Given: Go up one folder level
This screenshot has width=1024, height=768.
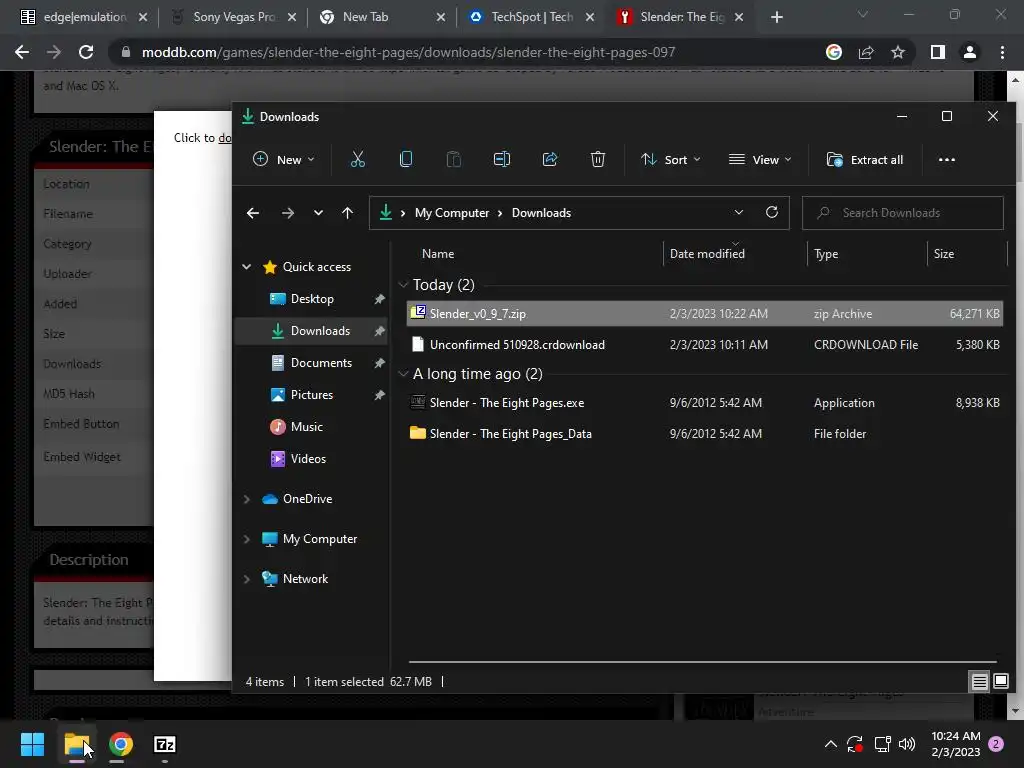Looking at the screenshot, I should point(347,213).
